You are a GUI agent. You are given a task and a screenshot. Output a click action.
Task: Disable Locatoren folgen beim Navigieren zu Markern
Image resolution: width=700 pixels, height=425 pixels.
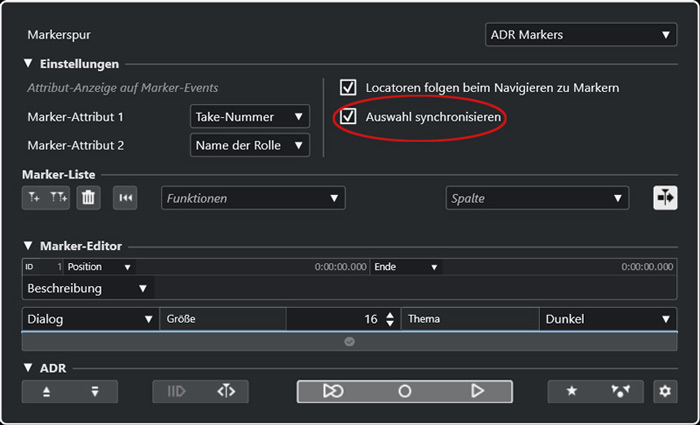[348, 88]
